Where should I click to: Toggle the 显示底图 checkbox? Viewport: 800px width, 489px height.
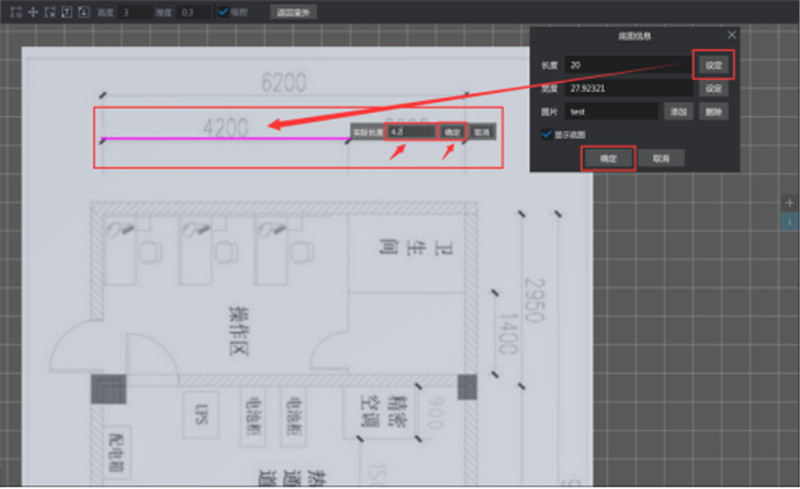(547, 133)
